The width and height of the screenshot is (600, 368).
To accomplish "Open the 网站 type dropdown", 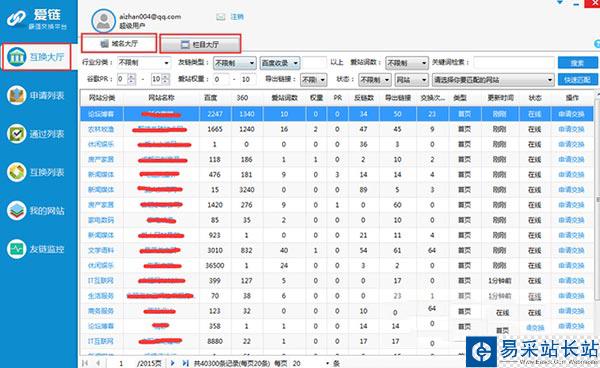I will pyautogui.click(x=411, y=80).
